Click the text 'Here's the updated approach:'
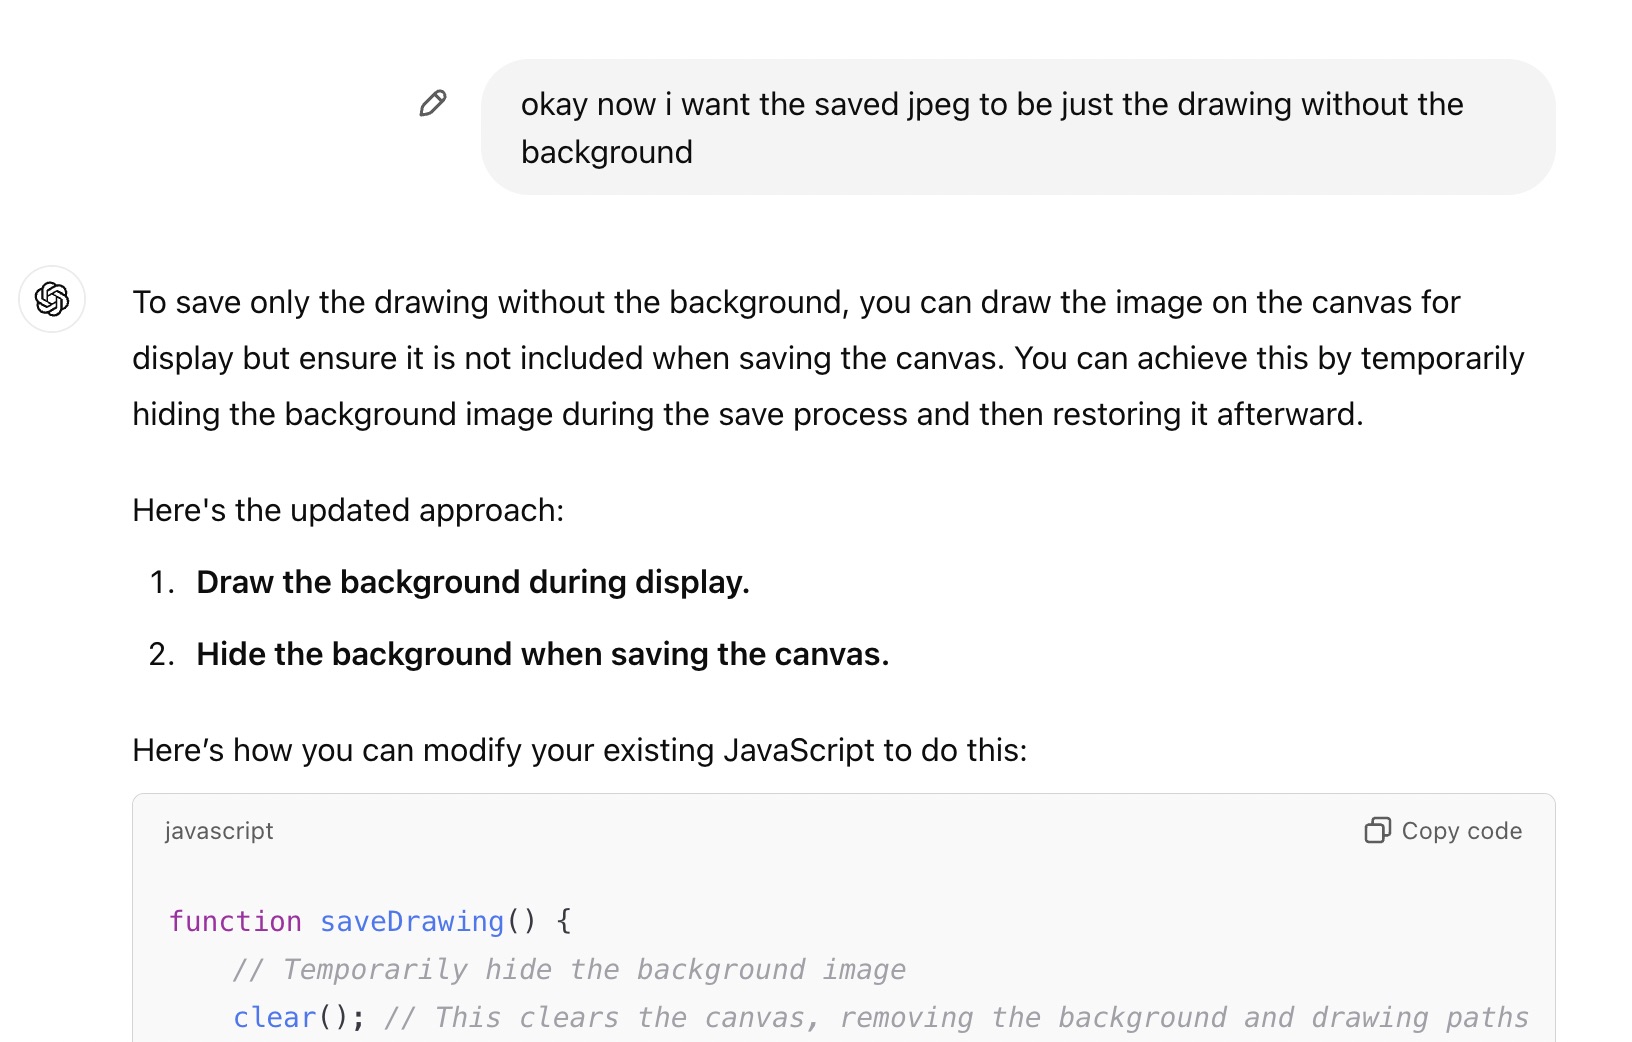Screen dimensions: 1632x1042 348,510
